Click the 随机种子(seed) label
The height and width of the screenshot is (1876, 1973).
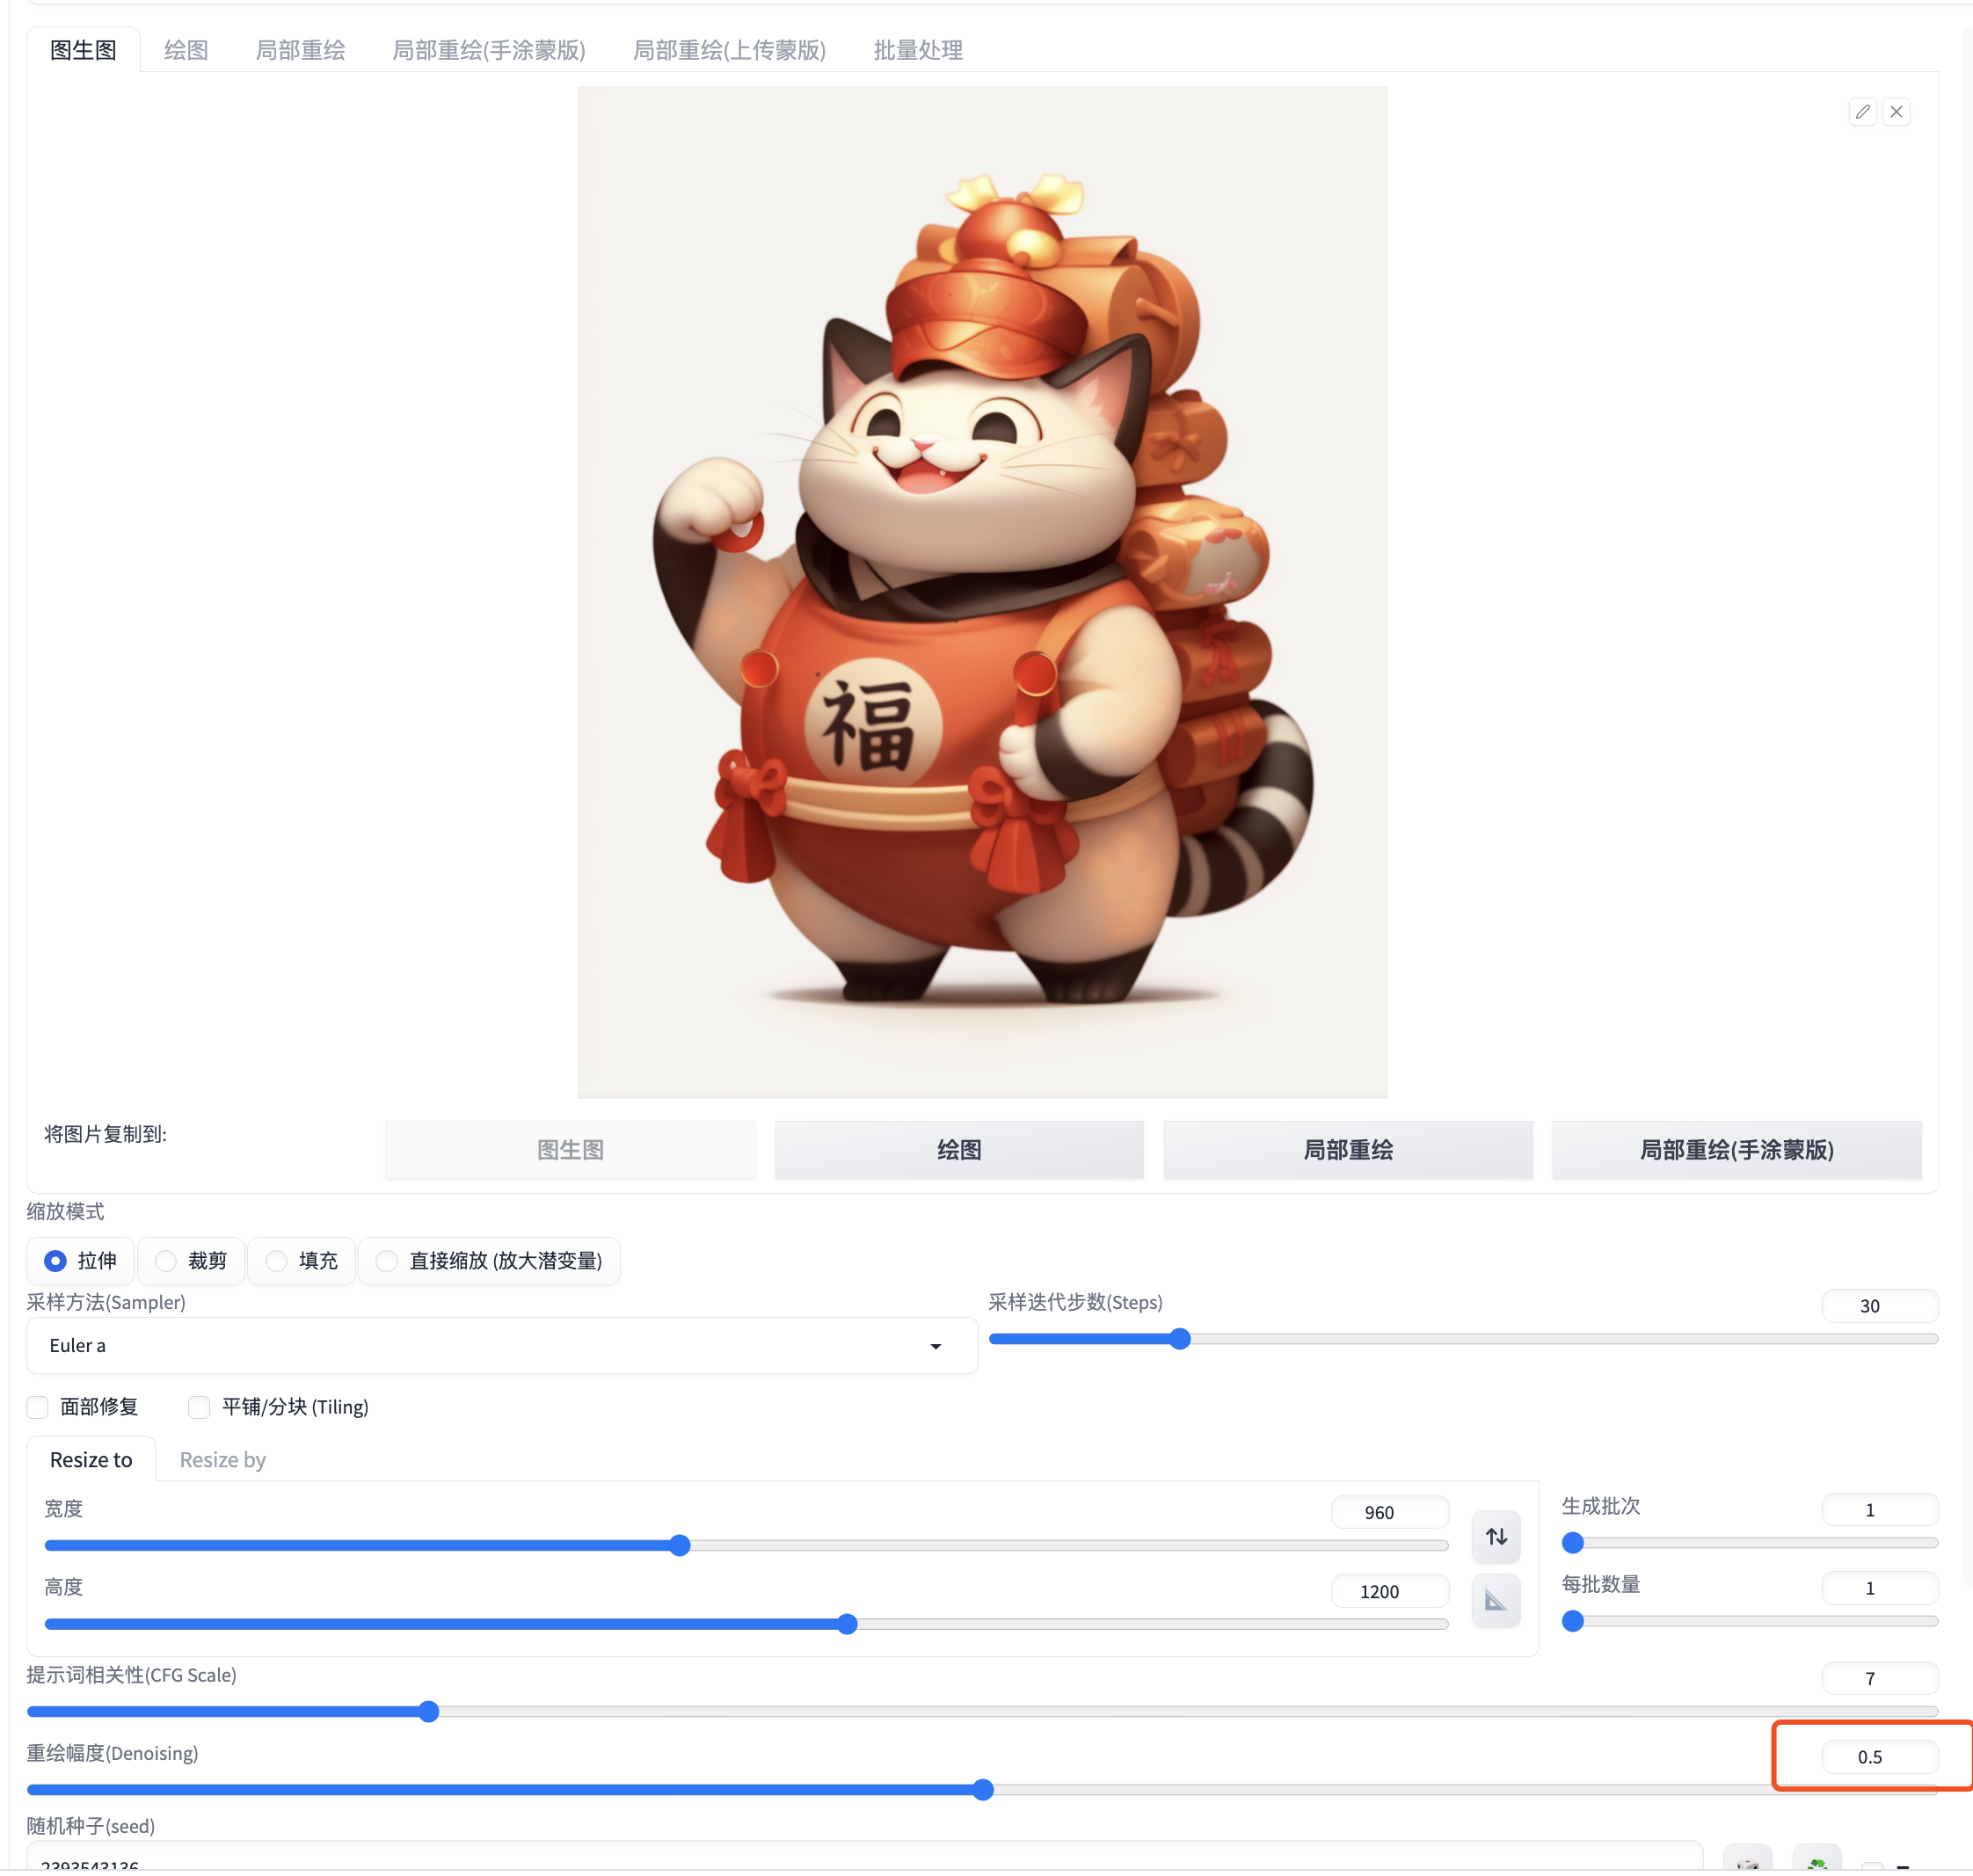(91, 1827)
